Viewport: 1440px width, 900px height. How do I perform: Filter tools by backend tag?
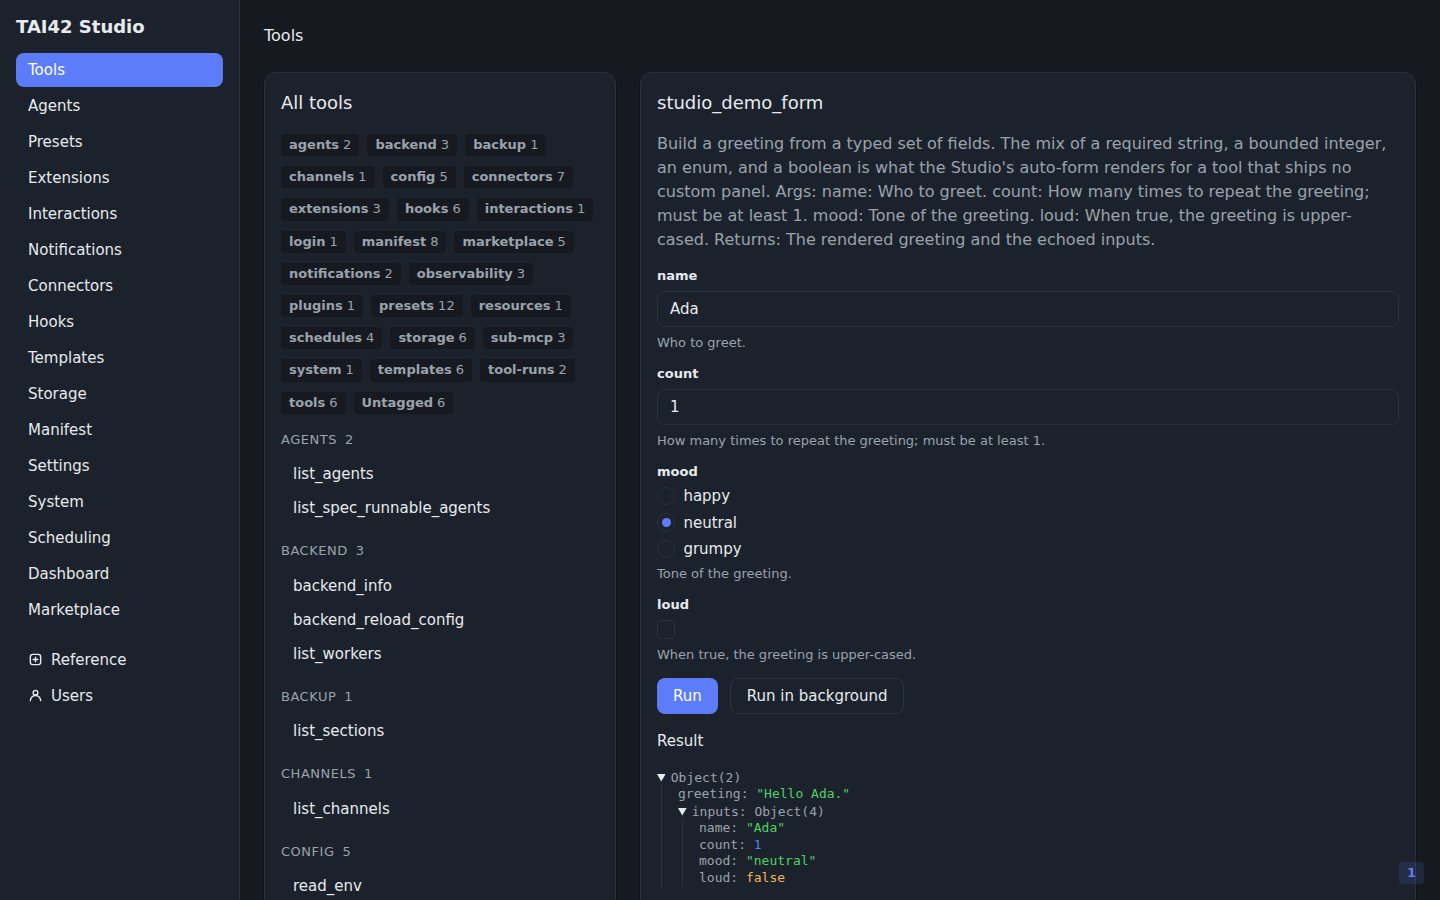(x=412, y=145)
